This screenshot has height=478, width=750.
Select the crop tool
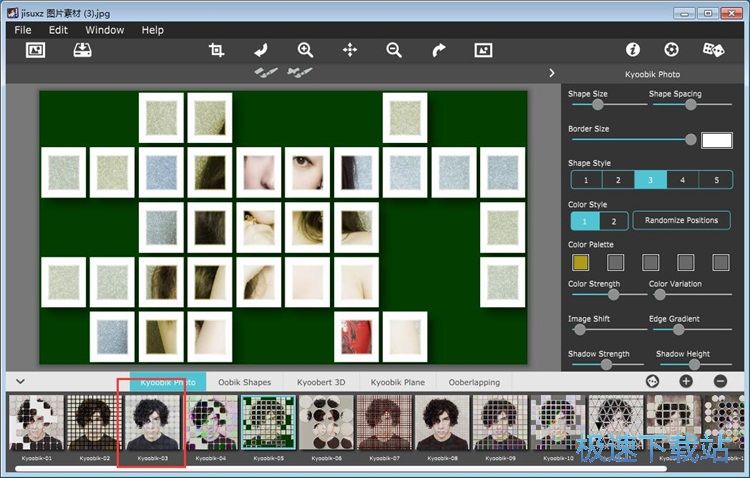coord(216,50)
